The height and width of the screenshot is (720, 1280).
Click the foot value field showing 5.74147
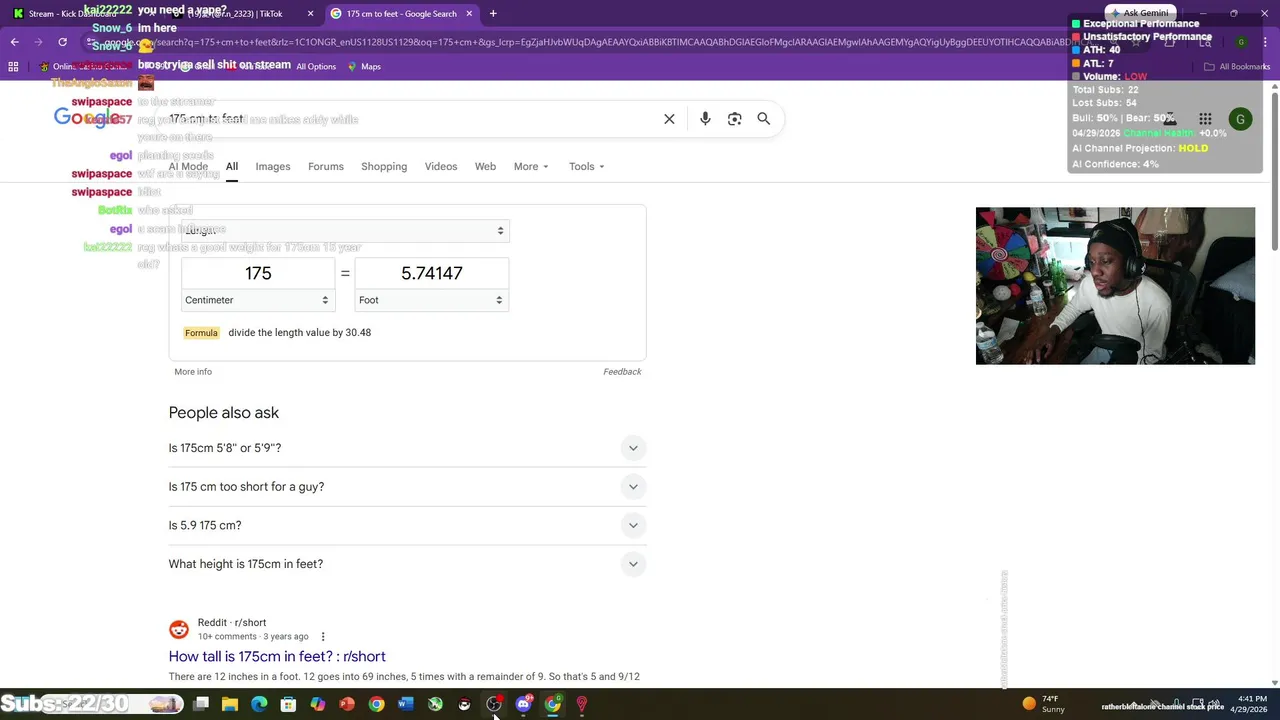(x=431, y=273)
